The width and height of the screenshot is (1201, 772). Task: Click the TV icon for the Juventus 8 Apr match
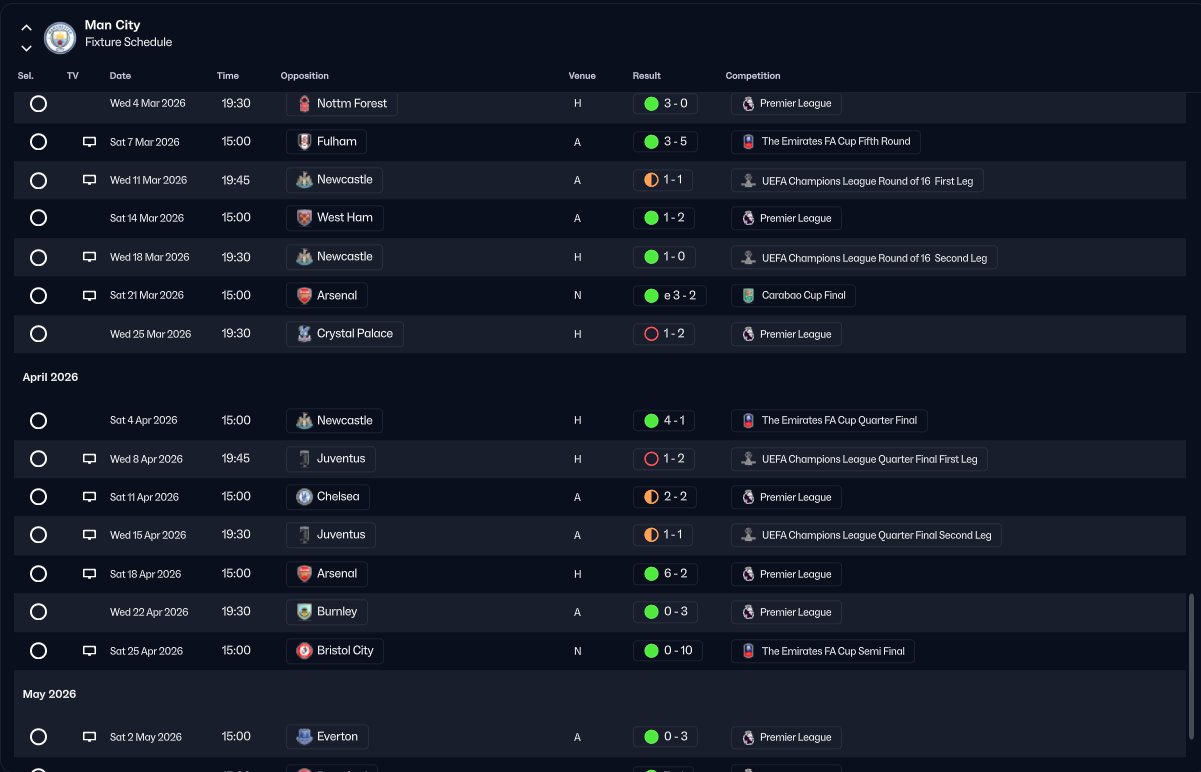pyautogui.click(x=89, y=459)
